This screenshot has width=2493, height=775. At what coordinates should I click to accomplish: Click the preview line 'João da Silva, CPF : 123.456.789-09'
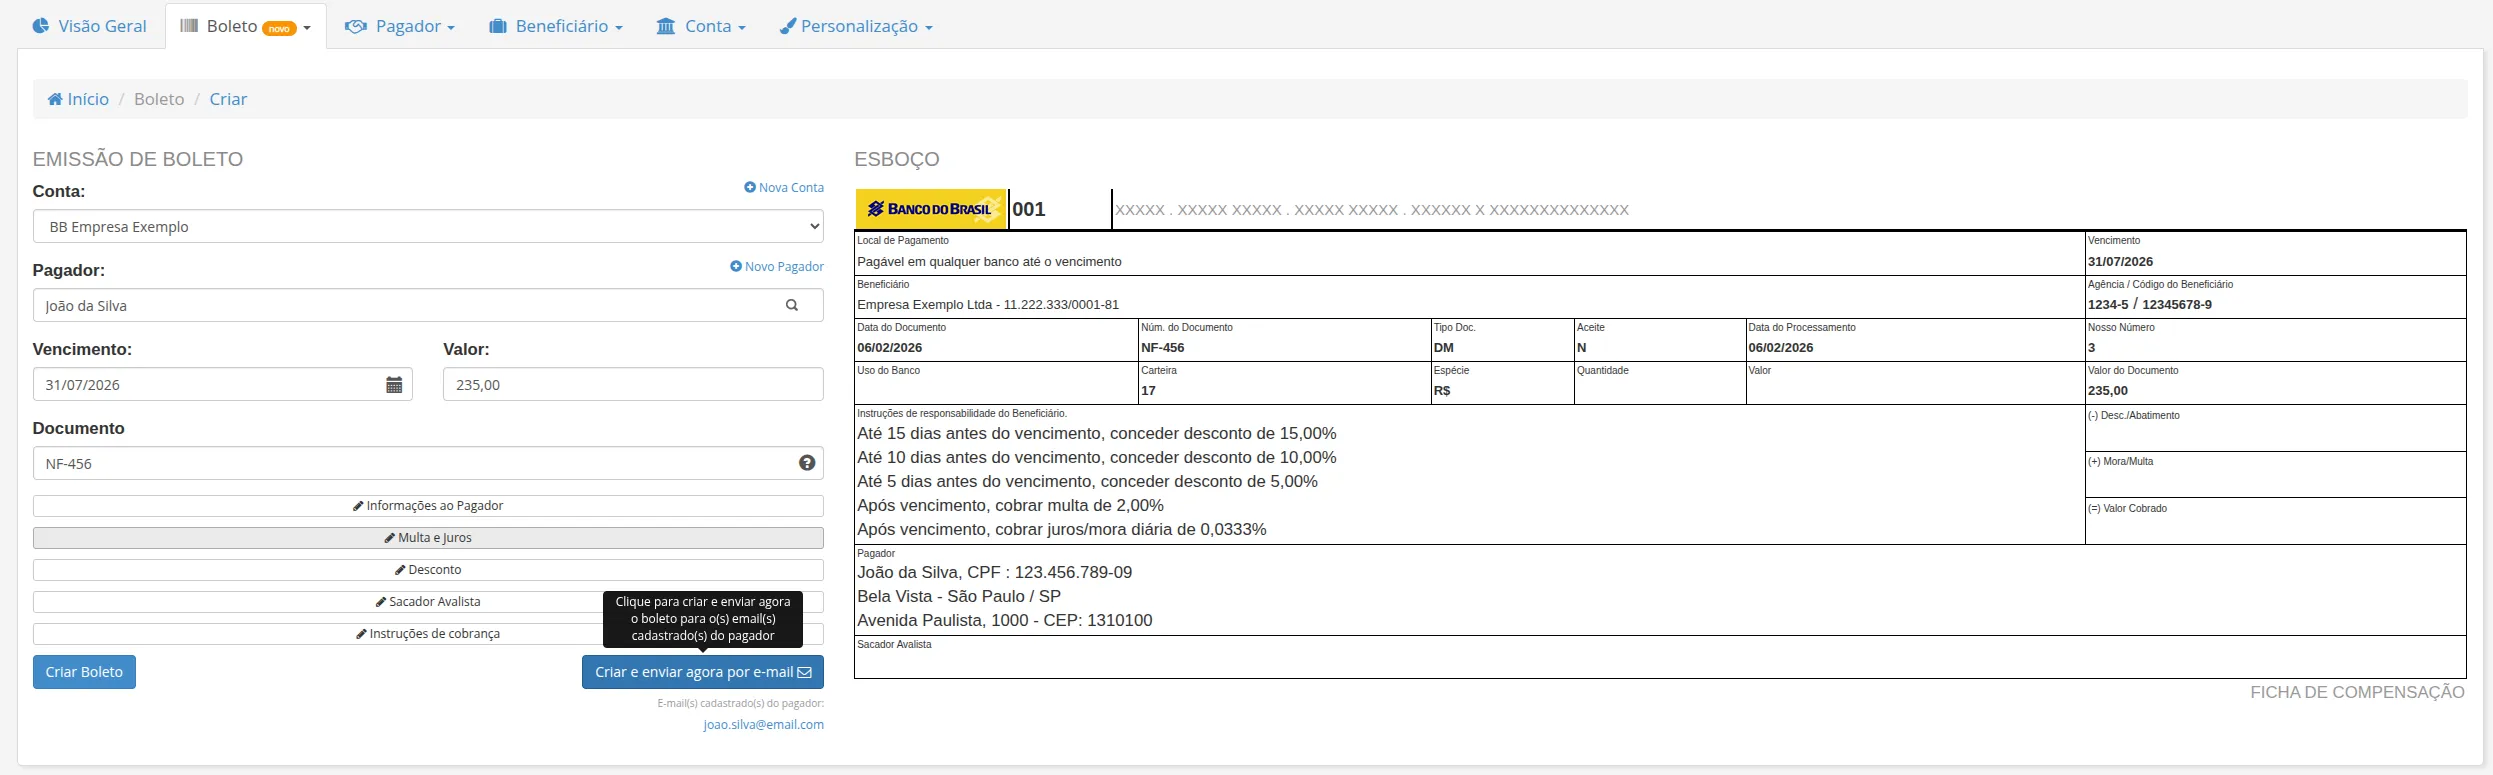[995, 572]
